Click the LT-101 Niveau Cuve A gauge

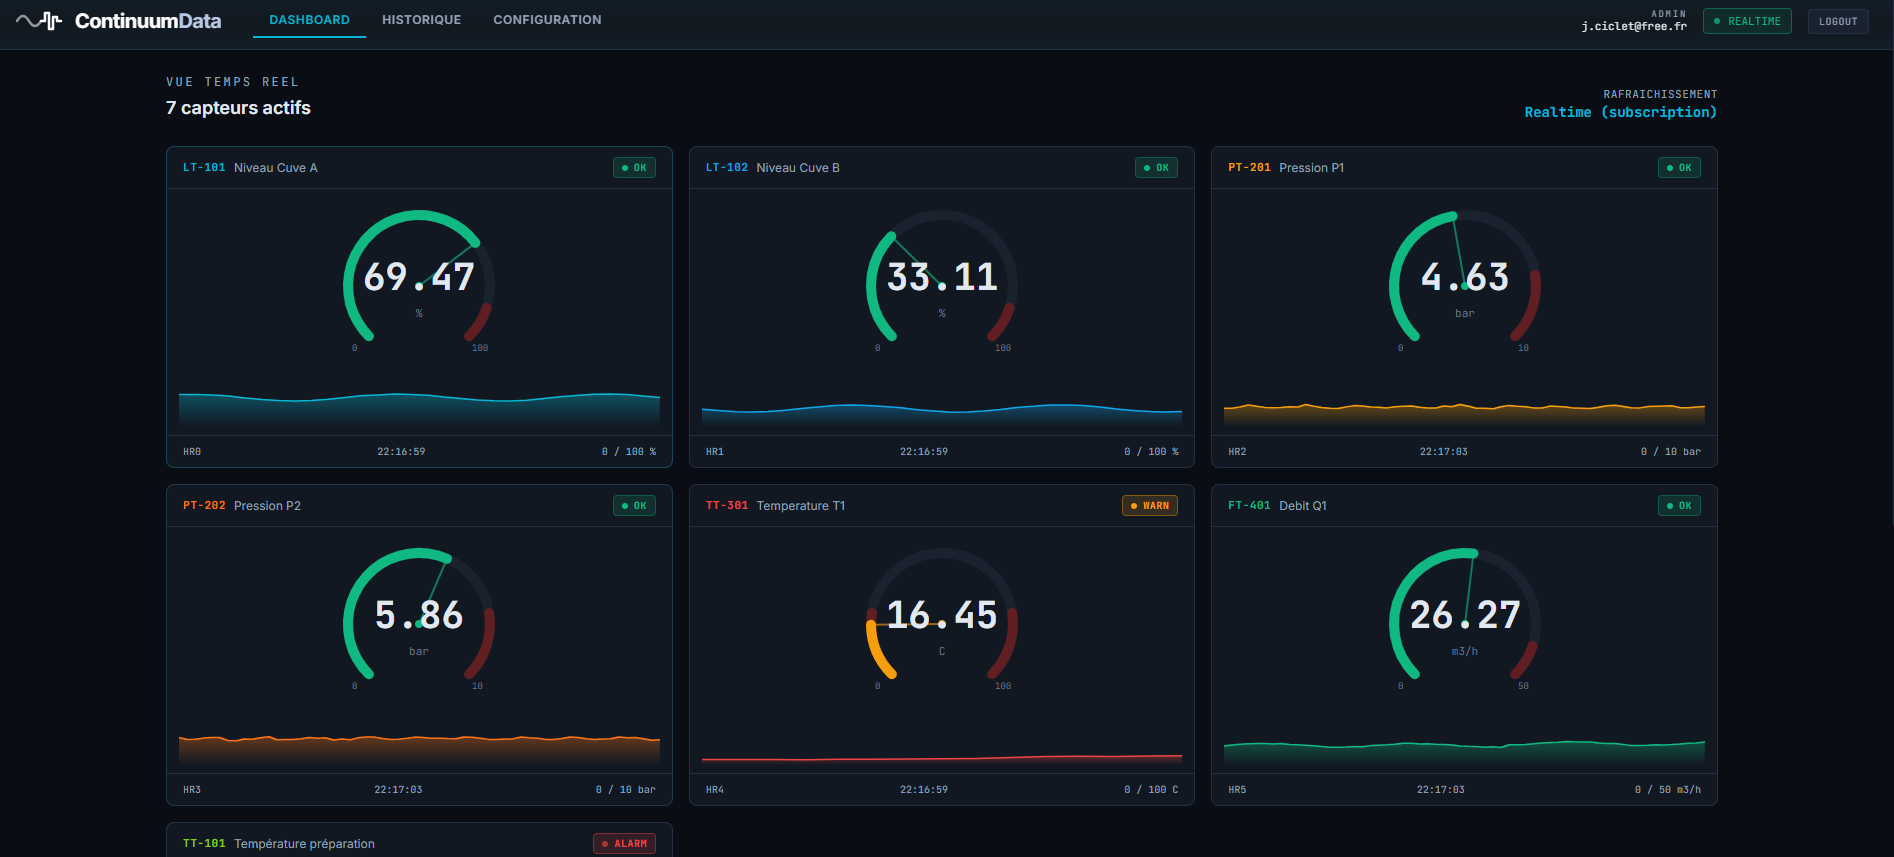[419, 280]
